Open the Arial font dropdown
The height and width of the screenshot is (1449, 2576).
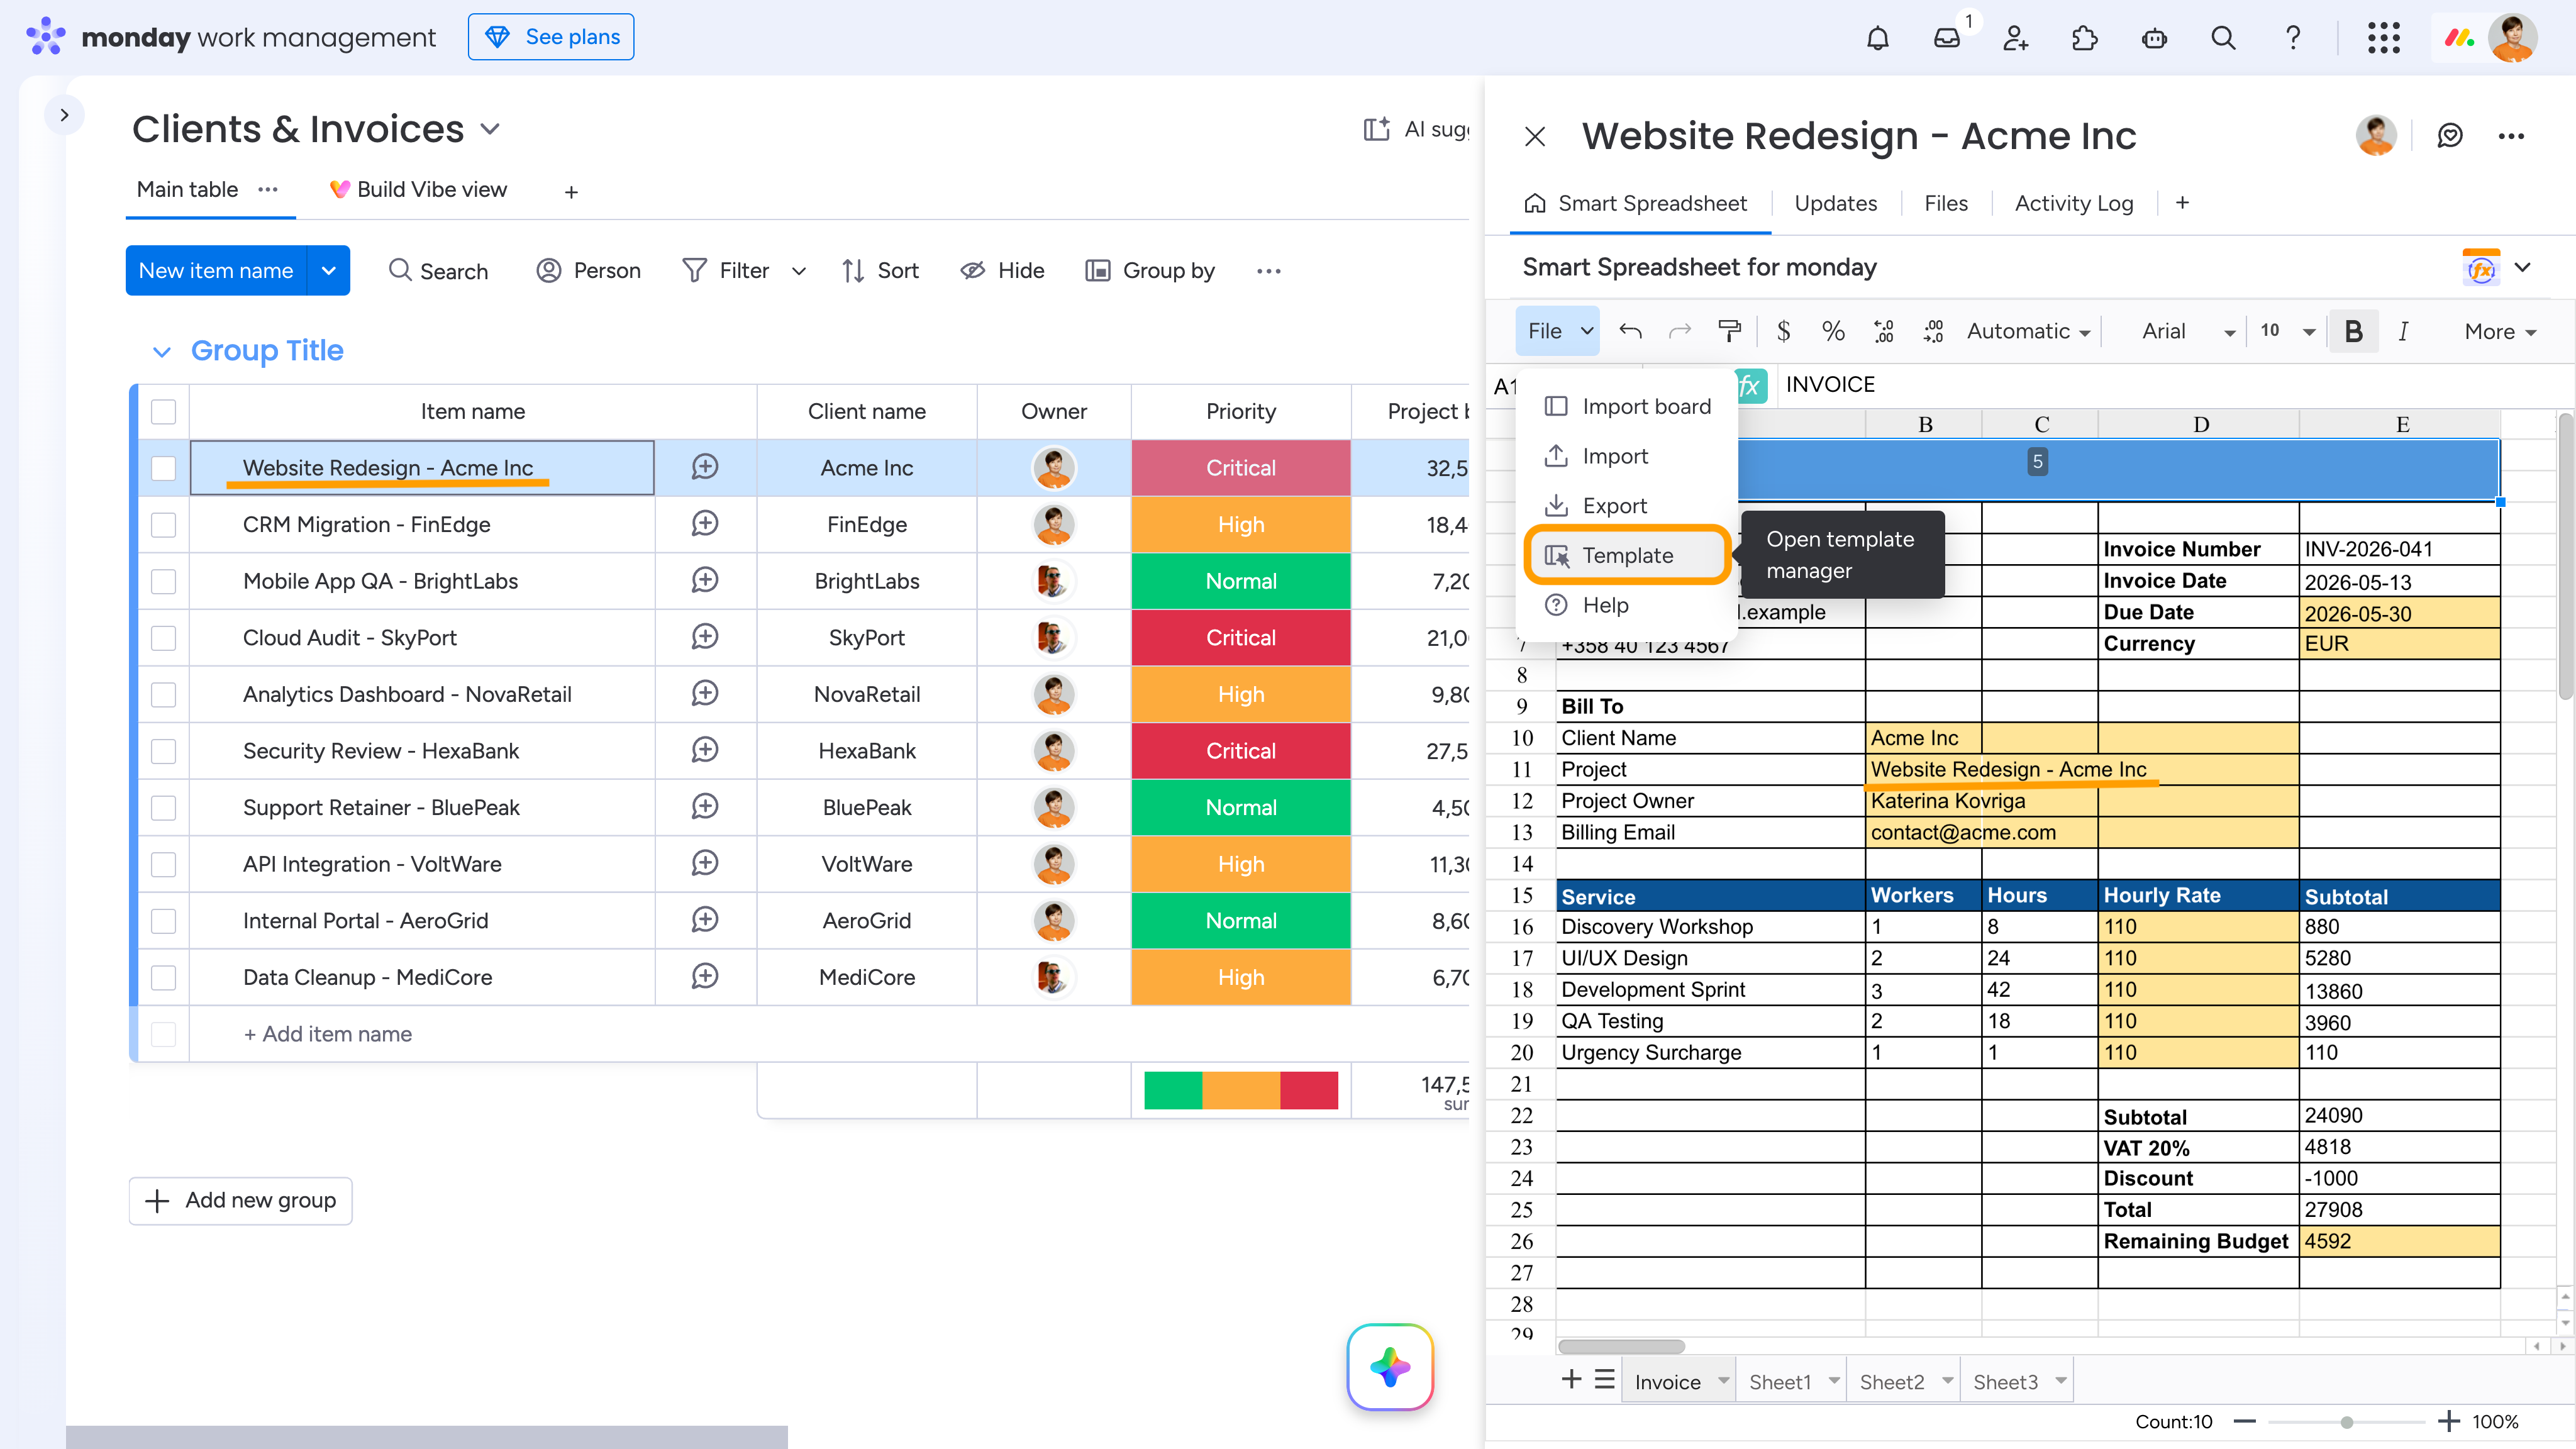[x=2187, y=331]
